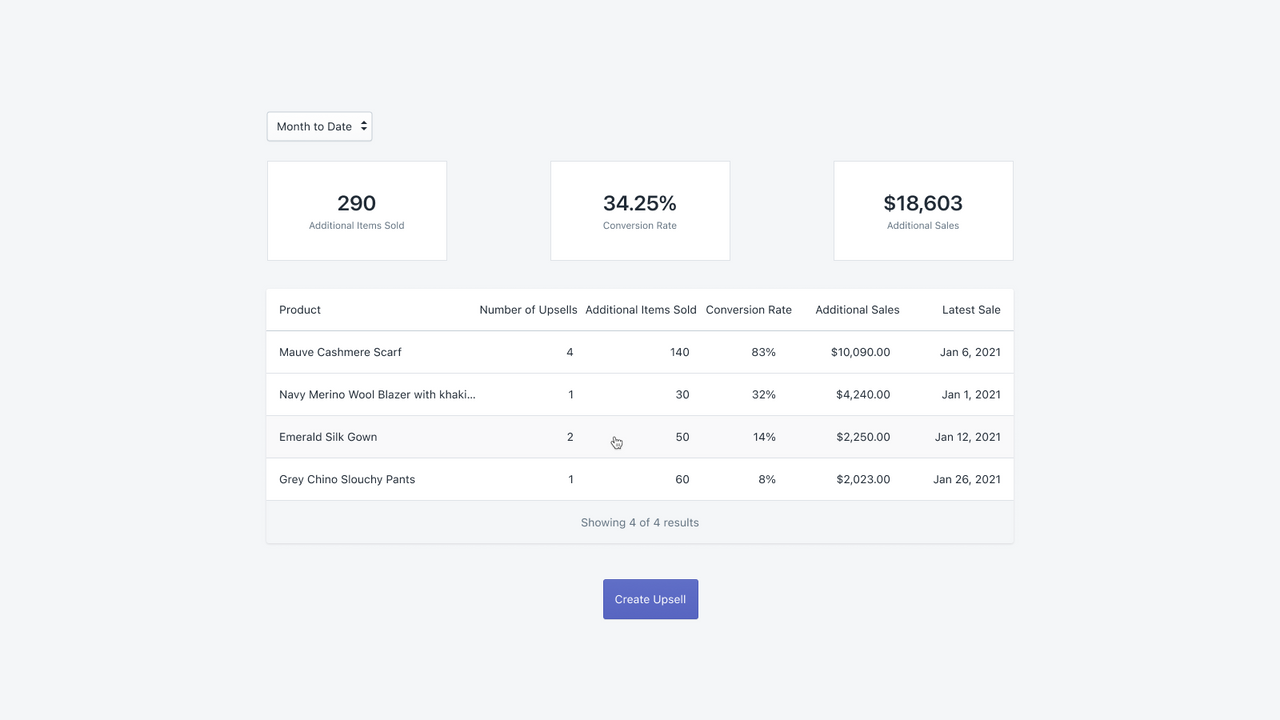1280x720 pixels.
Task: Click the Jan 26, 2021 latest sale date
Action: coord(966,479)
